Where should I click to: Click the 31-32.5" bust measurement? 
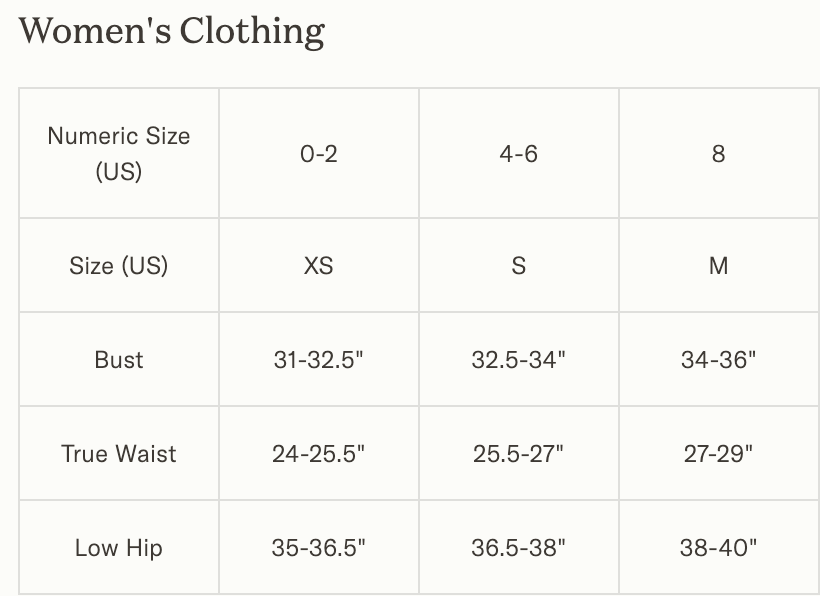tap(319, 360)
